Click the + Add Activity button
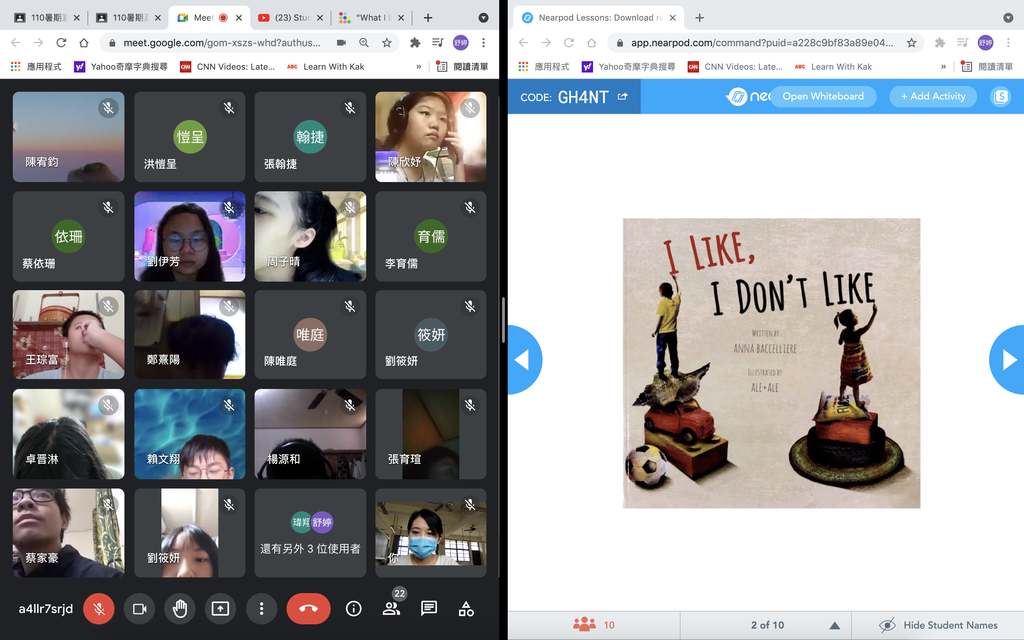Image resolution: width=1024 pixels, height=640 pixels. click(933, 97)
